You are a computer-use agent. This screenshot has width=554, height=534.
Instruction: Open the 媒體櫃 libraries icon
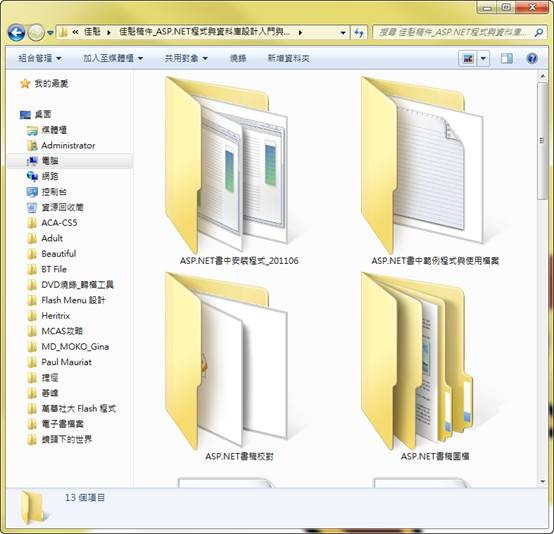click(x=32, y=130)
